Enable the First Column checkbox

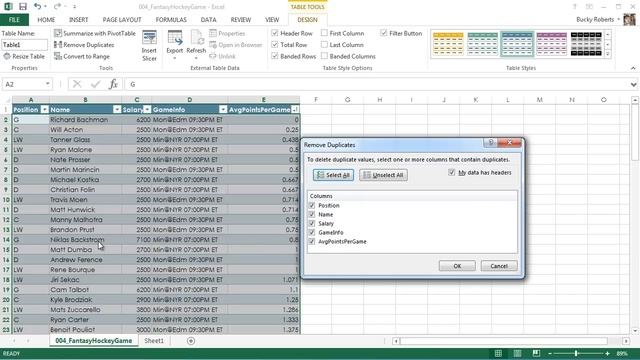(x=324, y=33)
